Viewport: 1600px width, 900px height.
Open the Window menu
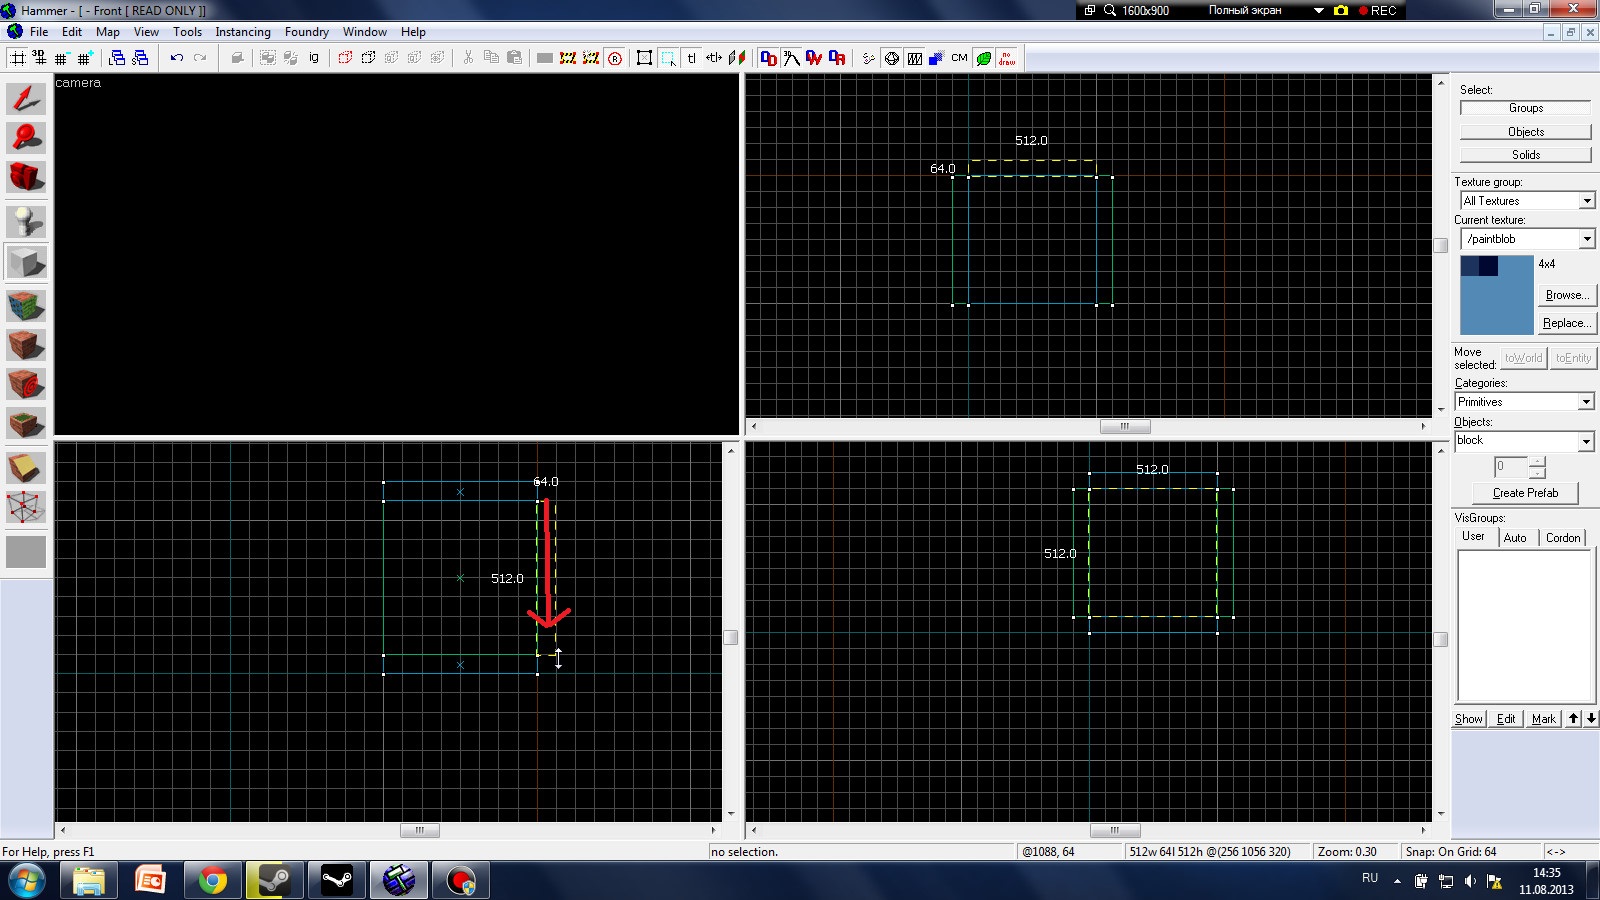[x=364, y=32]
